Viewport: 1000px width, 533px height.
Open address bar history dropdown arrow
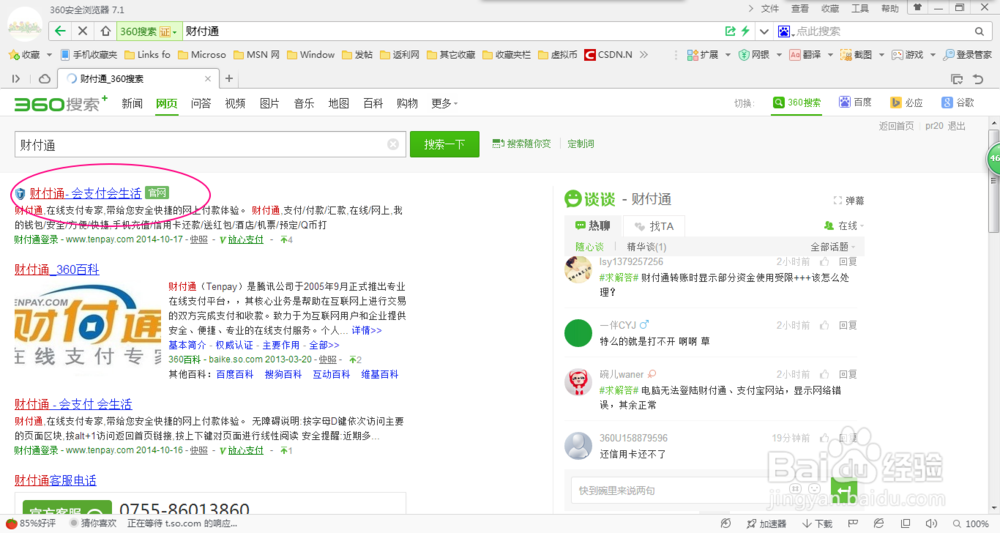pos(763,31)
